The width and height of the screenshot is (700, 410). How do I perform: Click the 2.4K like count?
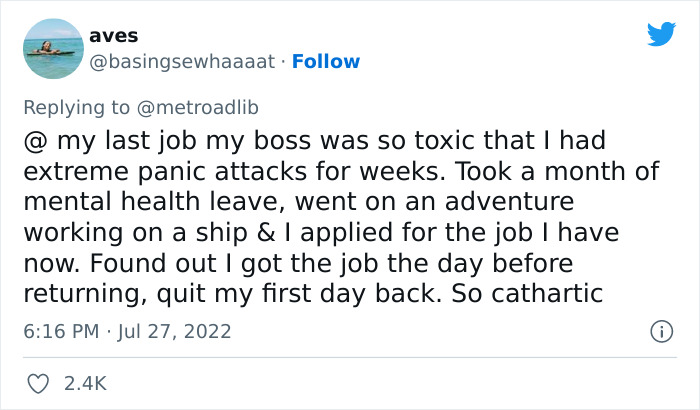[x=85, y=383]
